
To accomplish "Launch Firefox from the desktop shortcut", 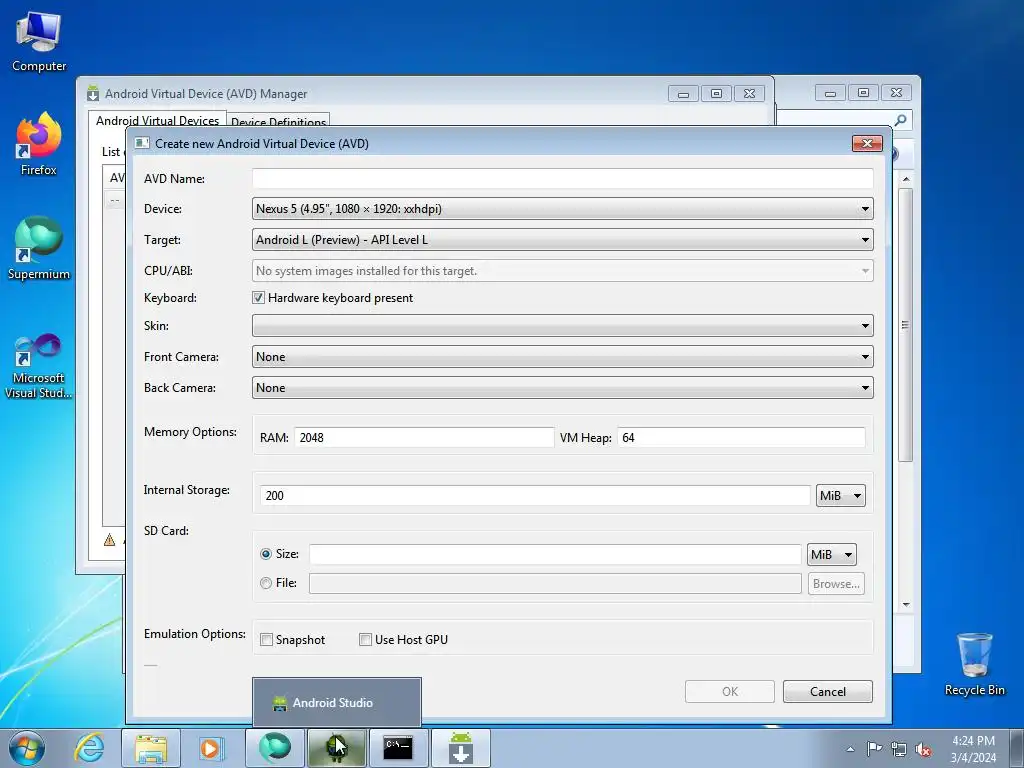I will 39,144.
